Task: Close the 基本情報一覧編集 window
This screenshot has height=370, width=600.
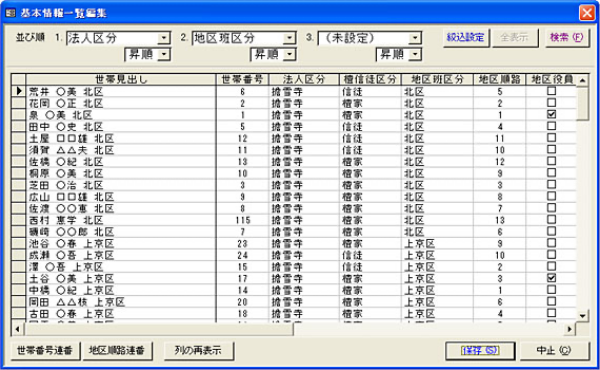Action: [x=587, y=13]
